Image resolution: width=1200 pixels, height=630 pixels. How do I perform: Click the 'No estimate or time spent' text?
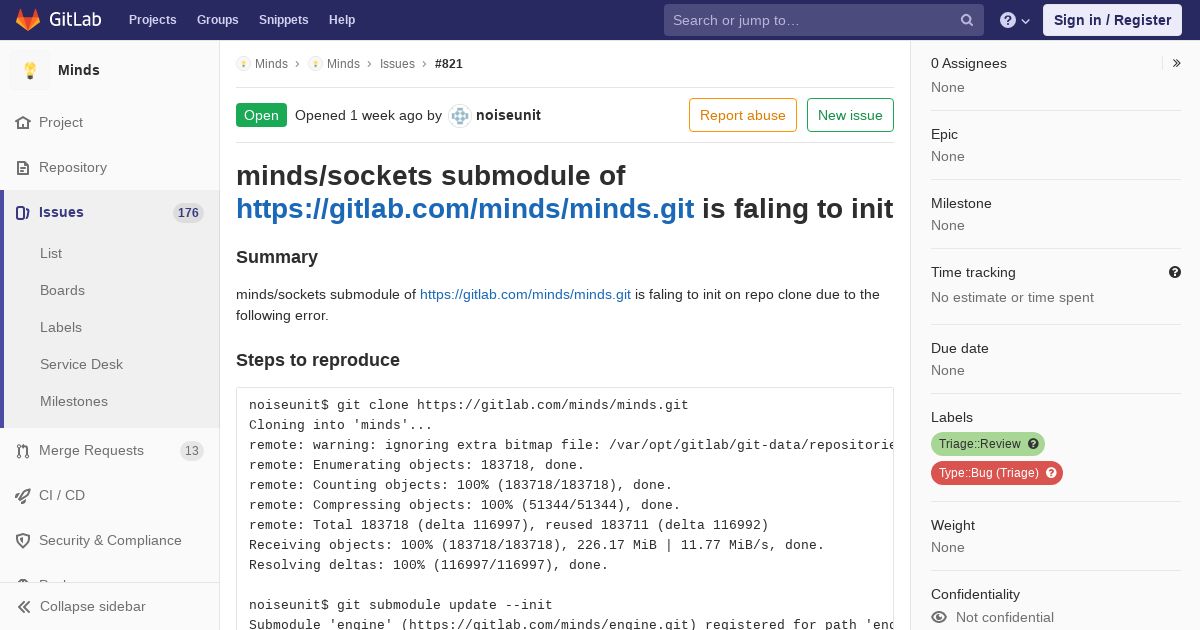(1012, 298)
